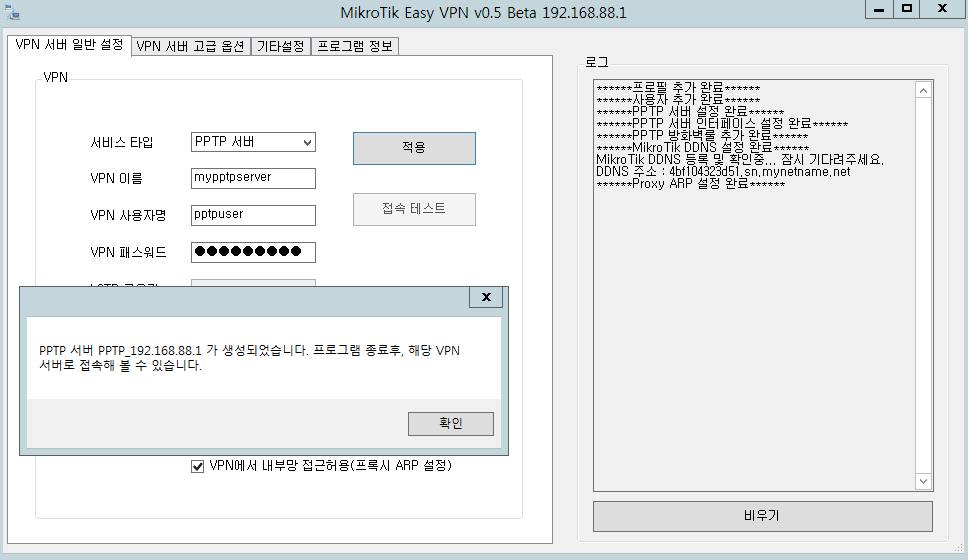
Task: Clear the log with 비우기 button
Action: (762, 516)
